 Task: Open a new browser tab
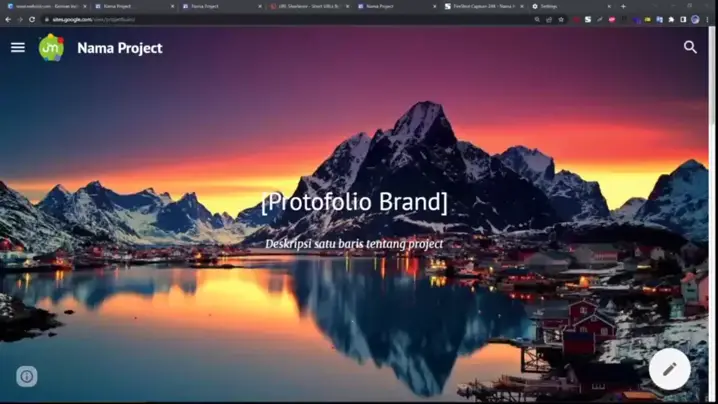tap(623, 6)
